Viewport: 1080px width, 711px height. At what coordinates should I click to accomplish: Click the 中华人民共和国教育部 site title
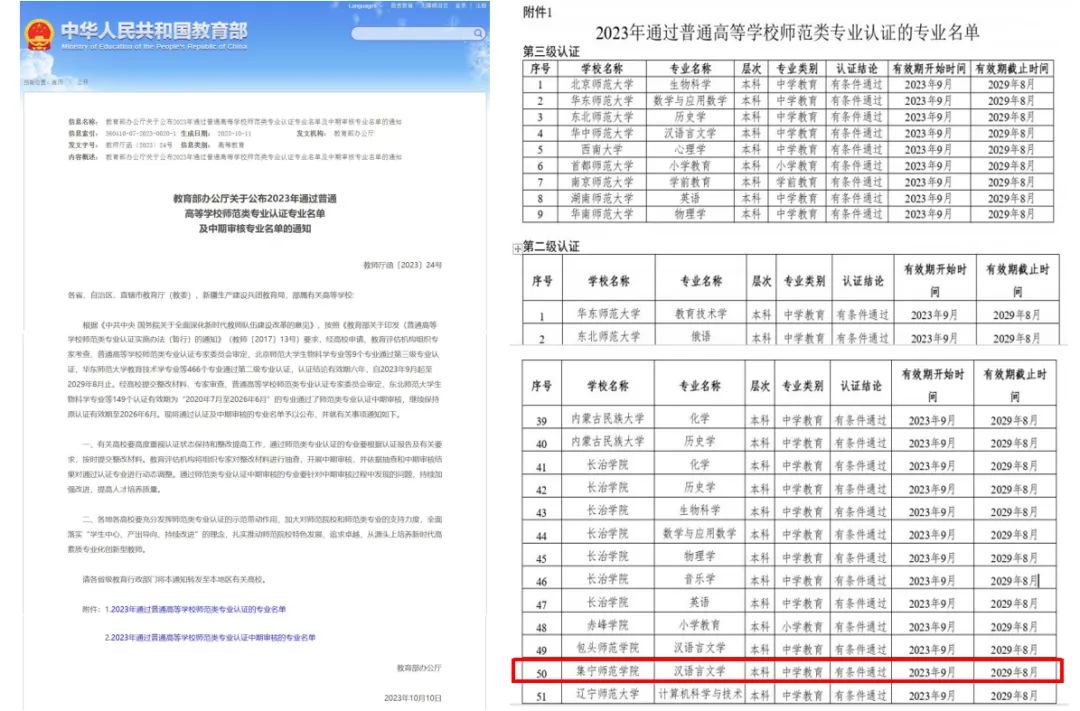pos(153,29)
